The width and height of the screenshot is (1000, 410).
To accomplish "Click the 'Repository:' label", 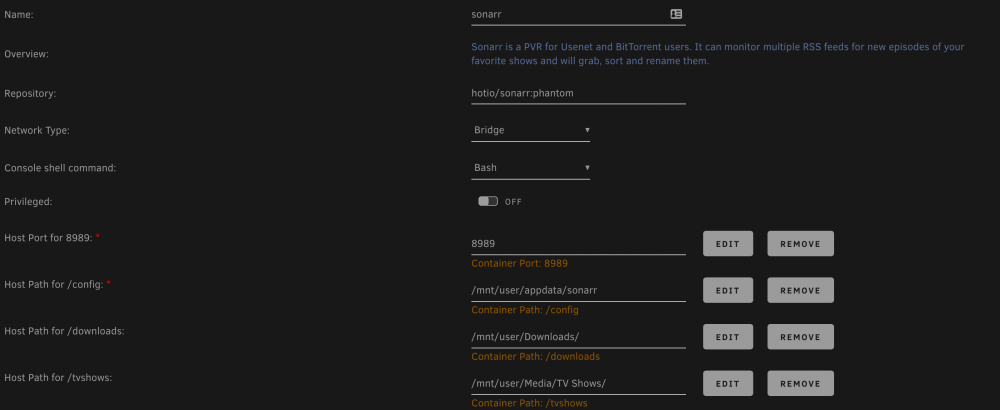I will point(30,94).
